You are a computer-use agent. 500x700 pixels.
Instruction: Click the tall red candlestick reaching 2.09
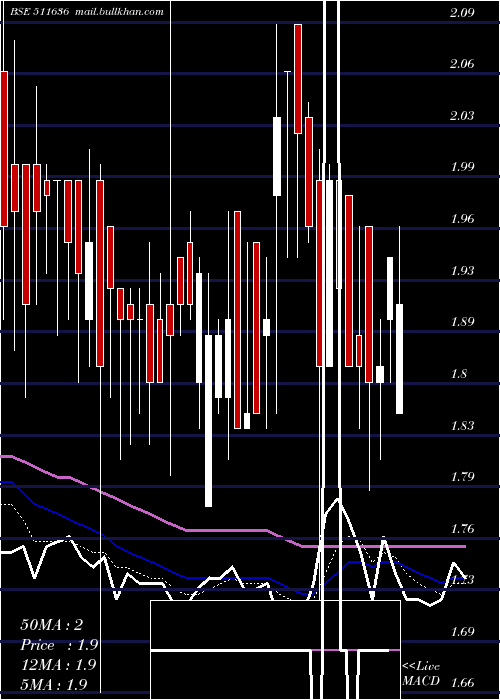point(298,79)
